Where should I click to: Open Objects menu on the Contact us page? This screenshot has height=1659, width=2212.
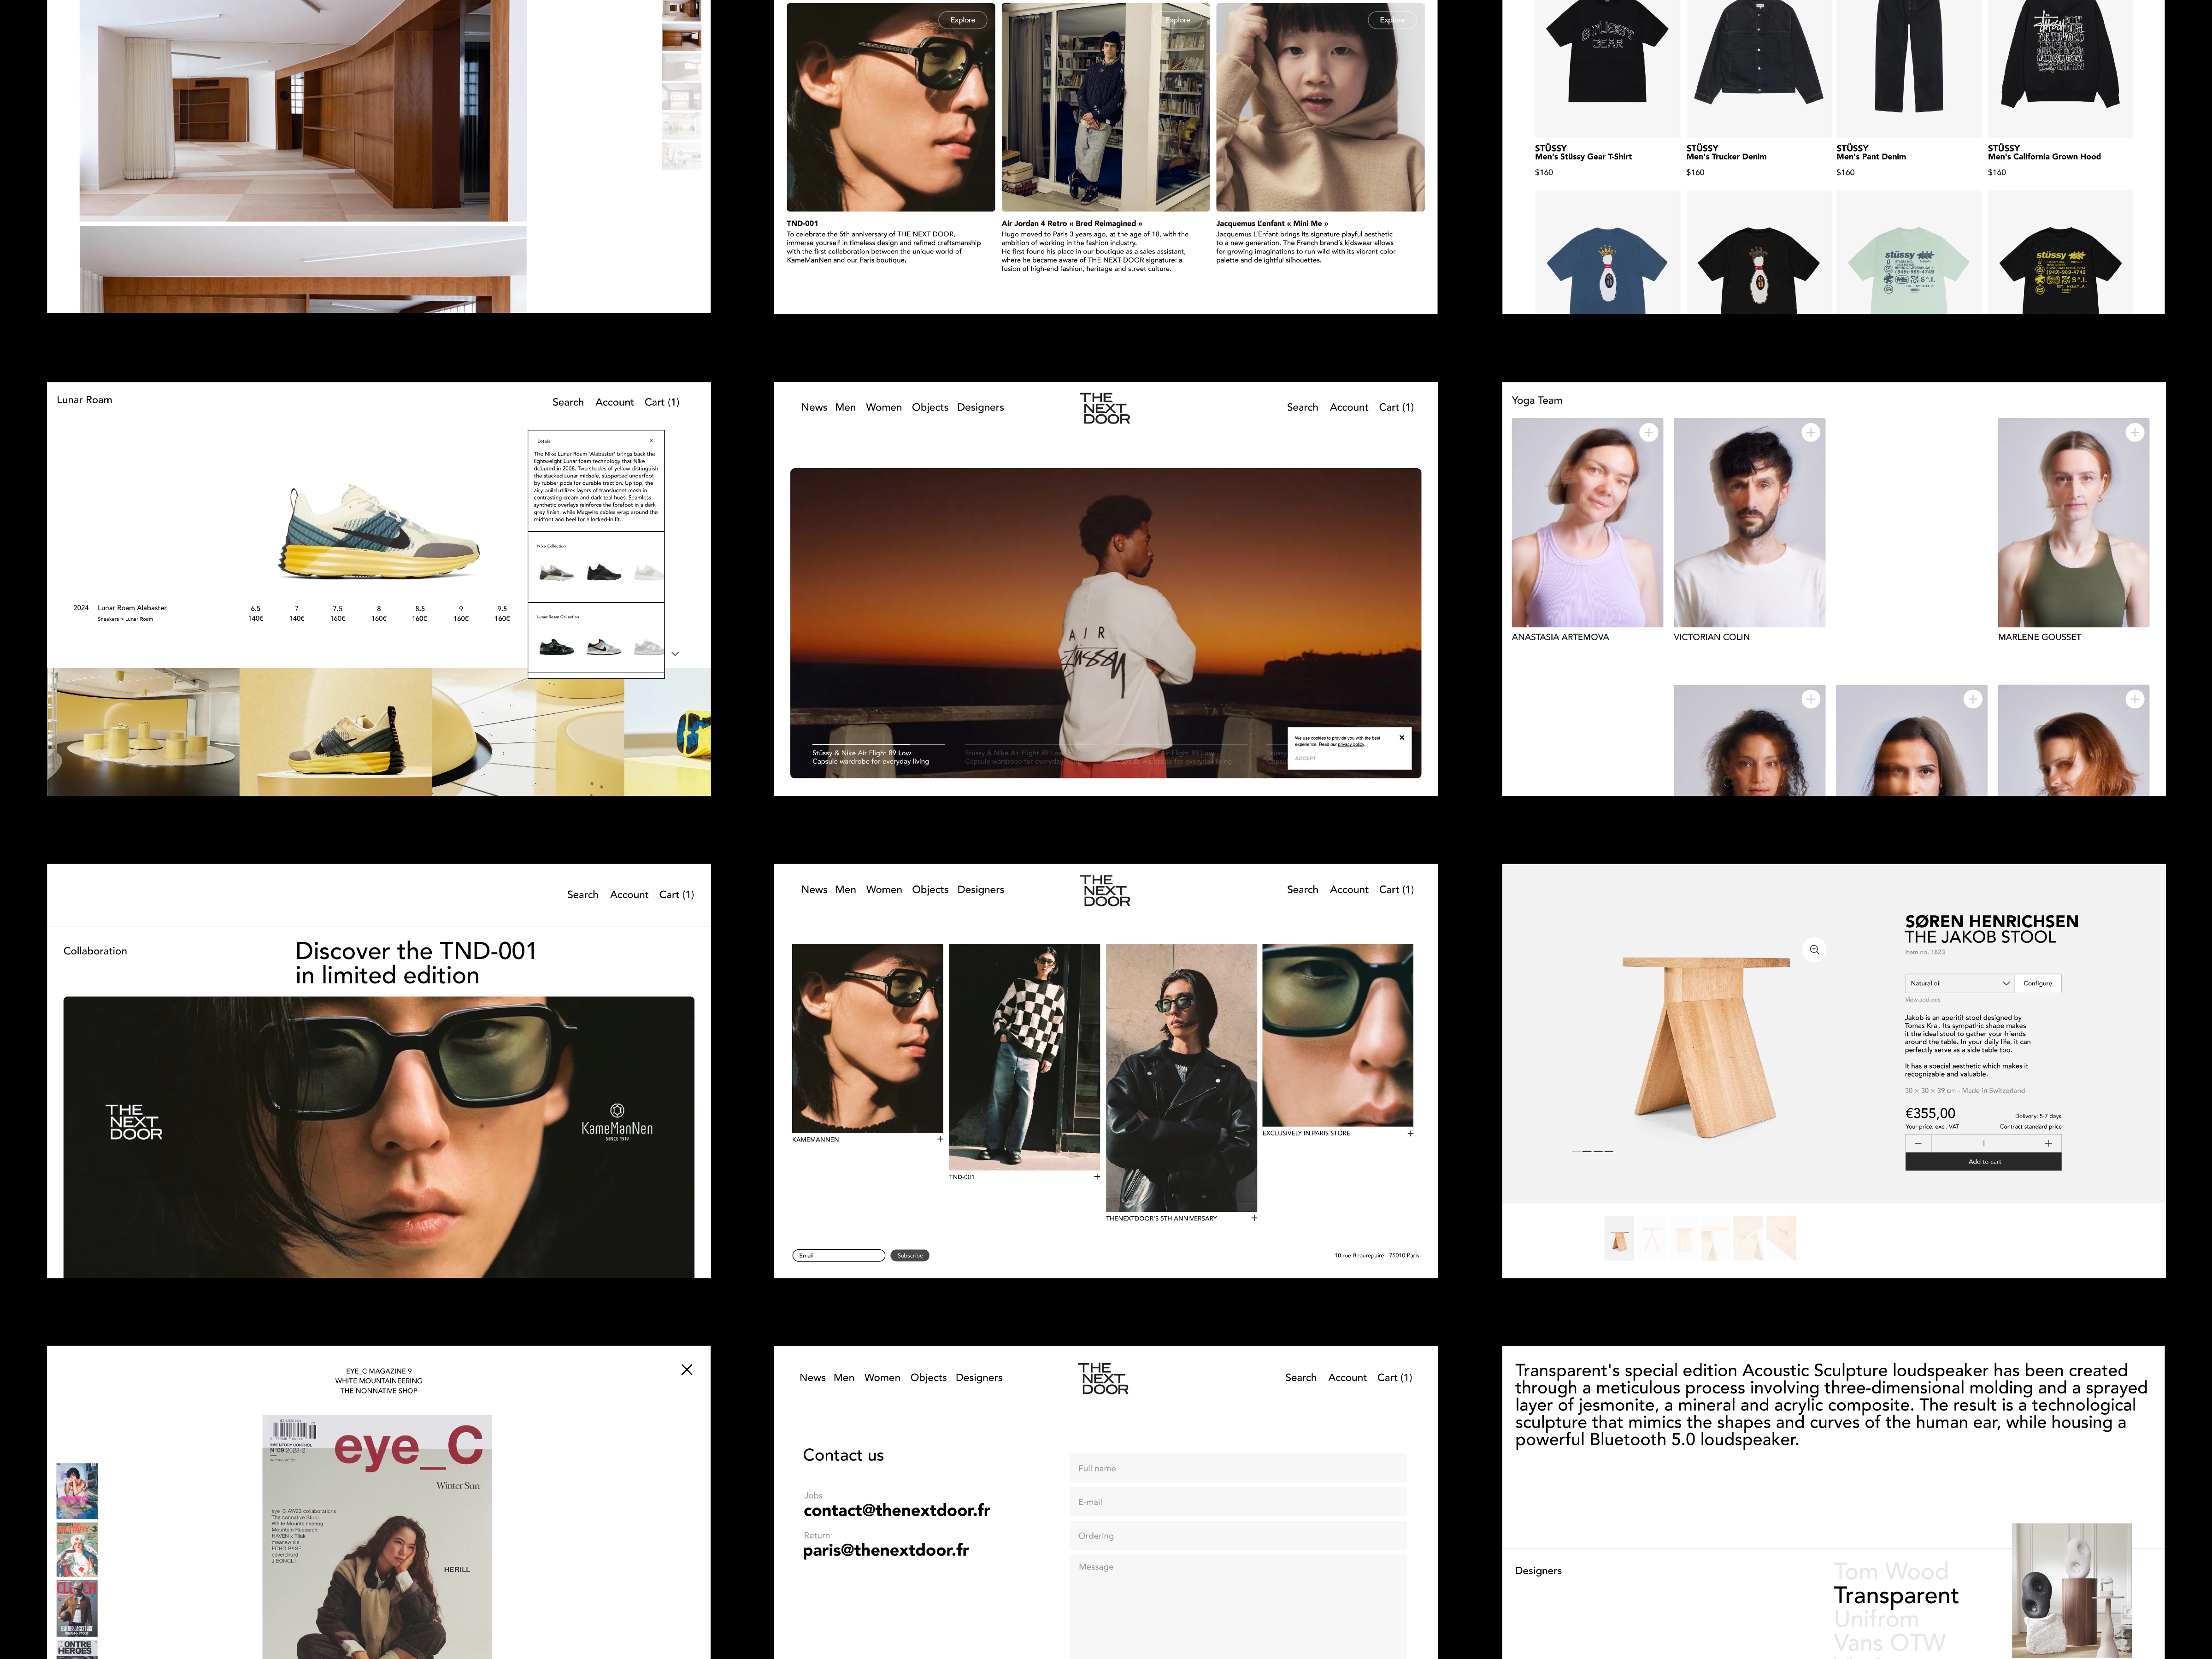tap(928, 1377)
